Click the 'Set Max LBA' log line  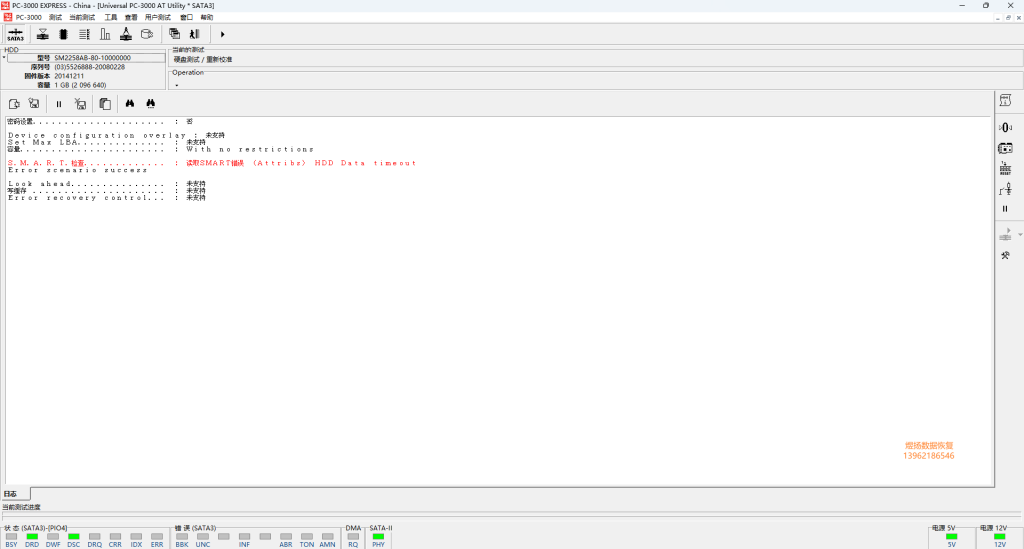[x=106, y=142]
